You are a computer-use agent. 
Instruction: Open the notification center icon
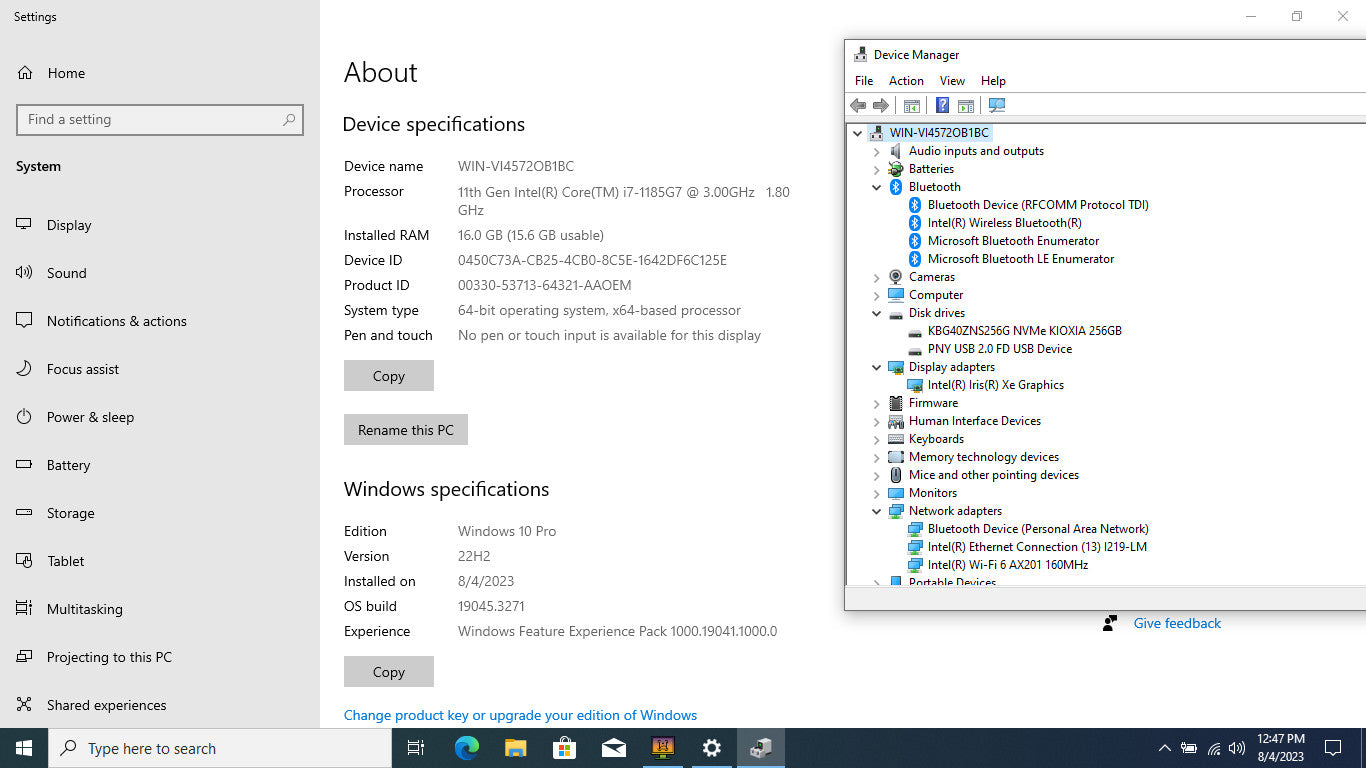coord(1333,748)
